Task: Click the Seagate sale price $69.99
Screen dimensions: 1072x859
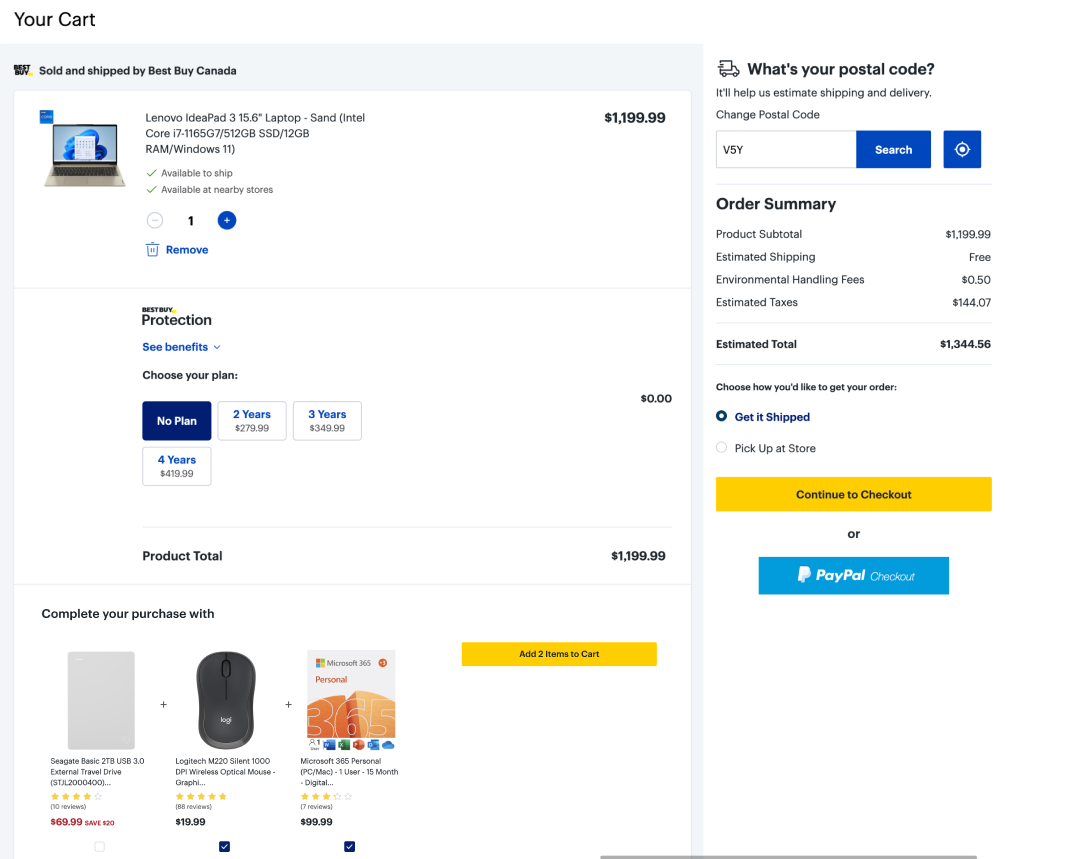Action: click(66, 822)
